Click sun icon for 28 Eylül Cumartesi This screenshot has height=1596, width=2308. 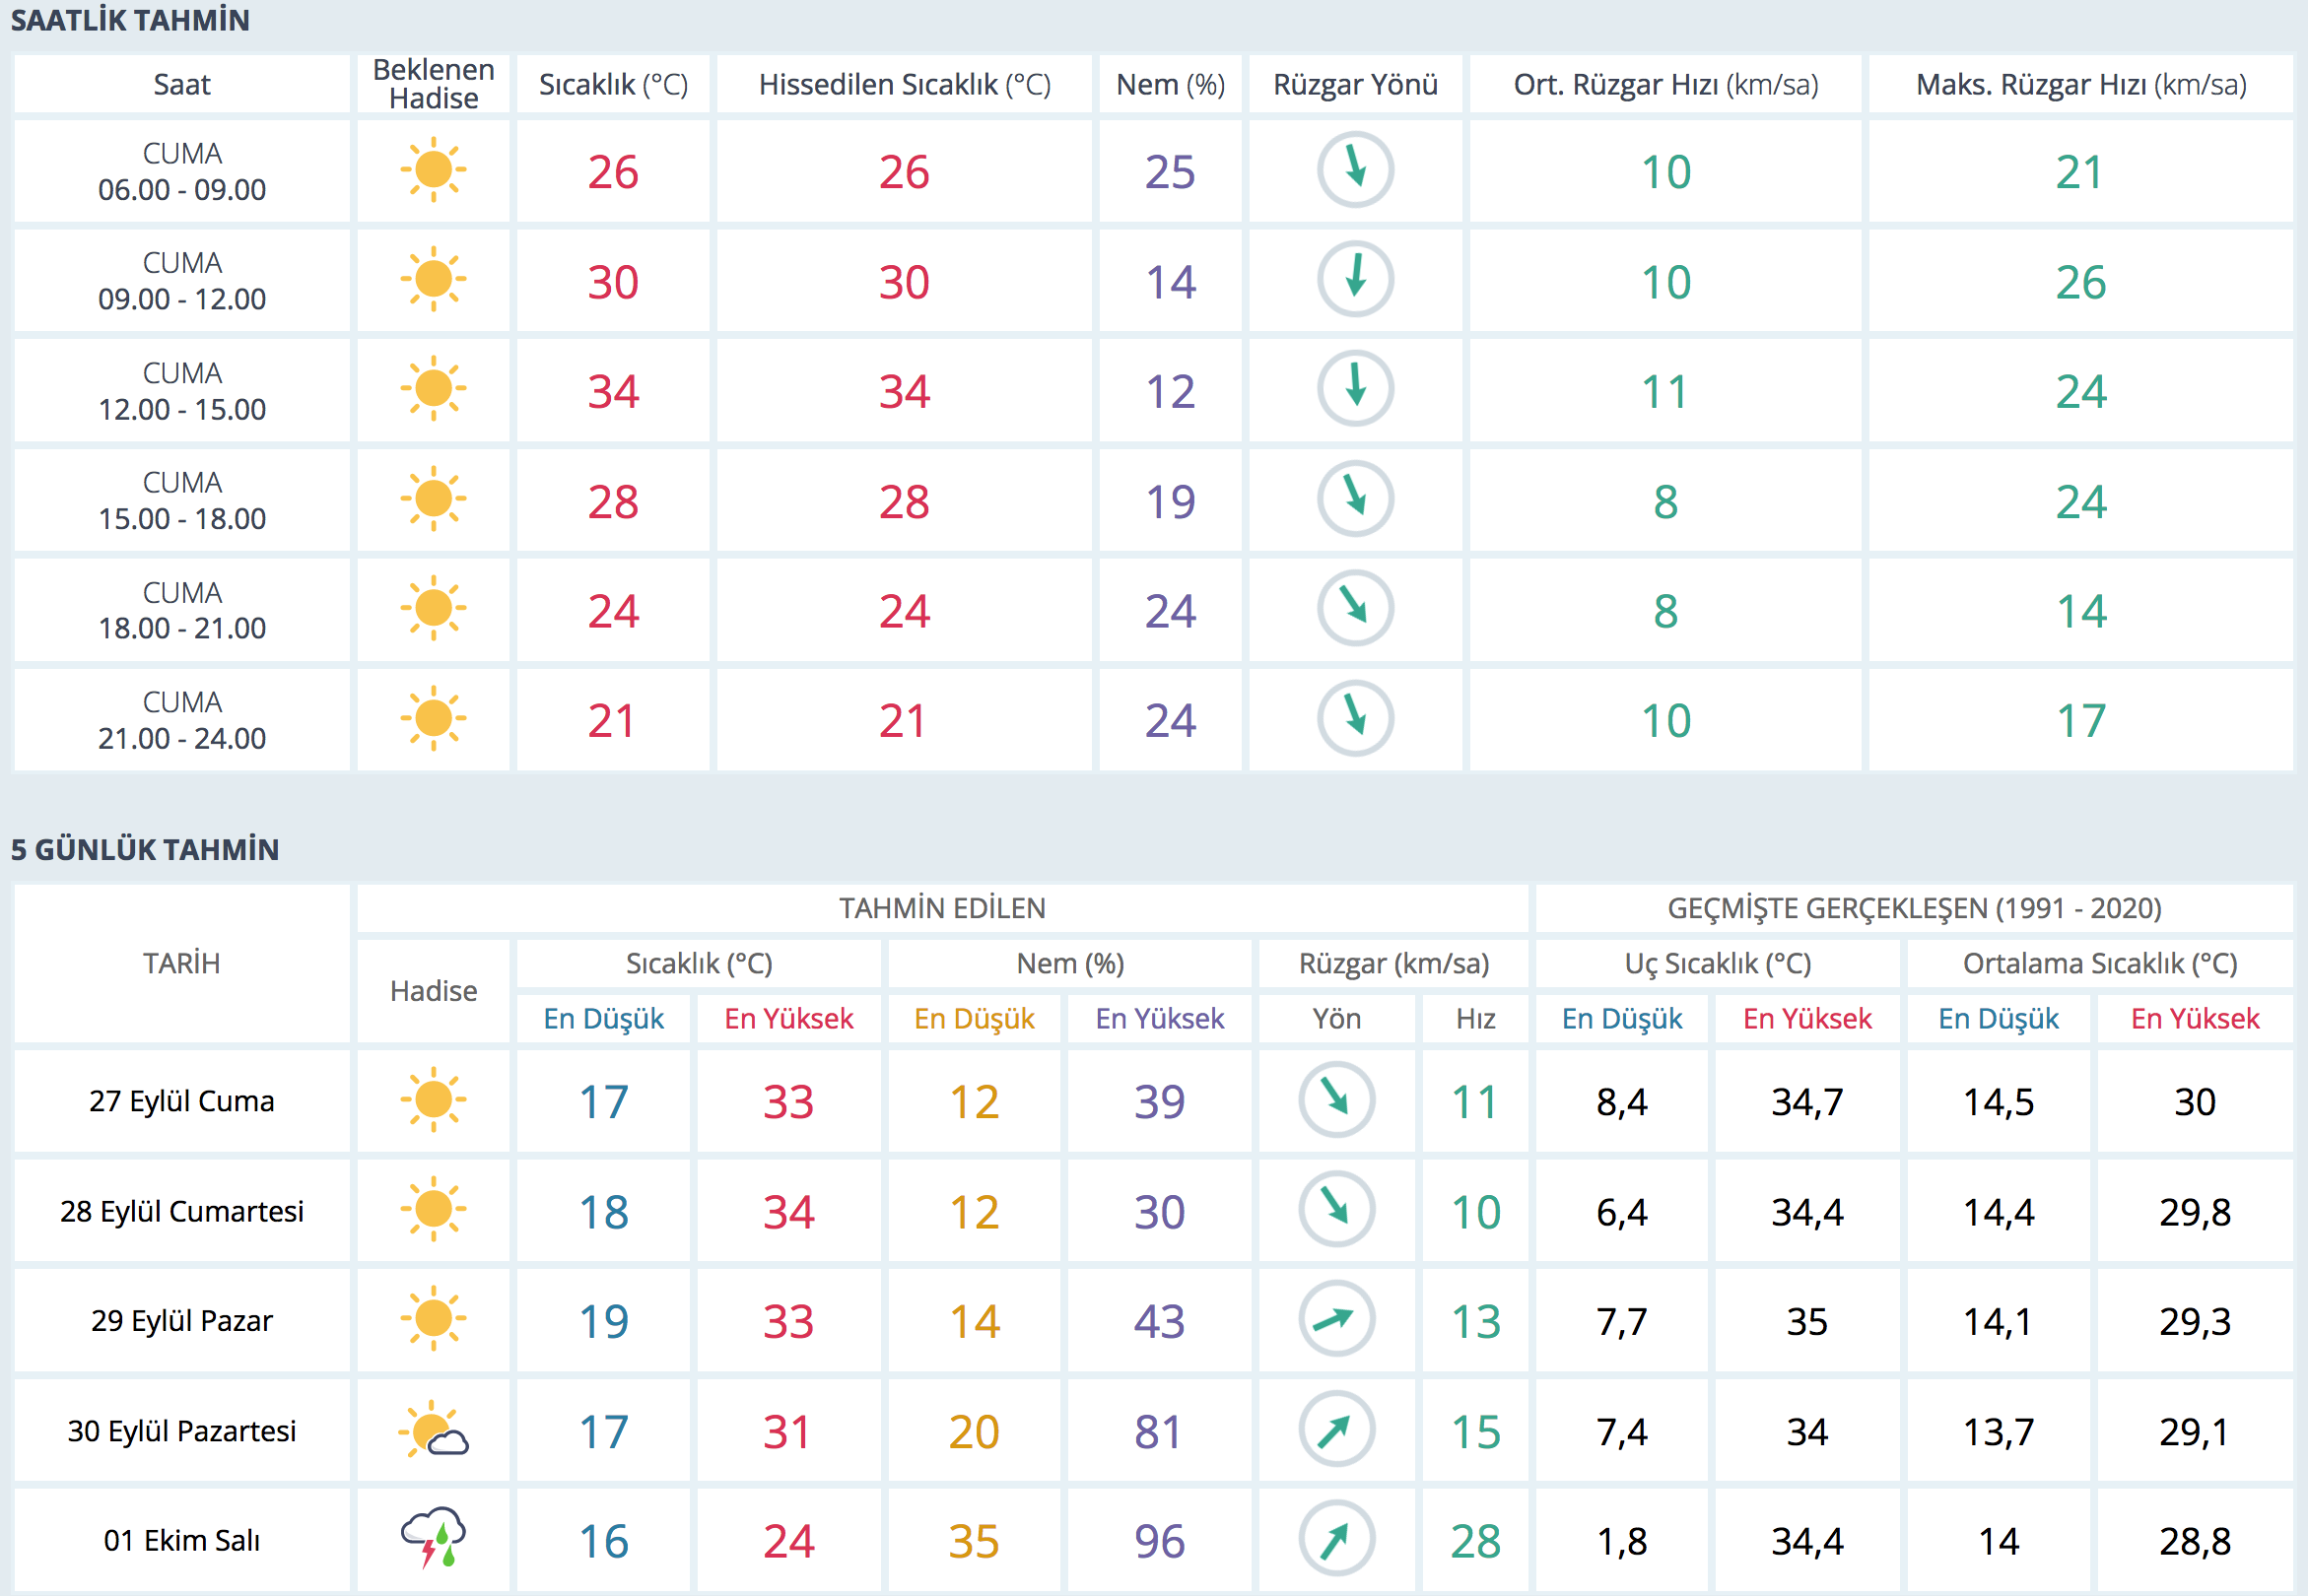(x=433, y=1210)
